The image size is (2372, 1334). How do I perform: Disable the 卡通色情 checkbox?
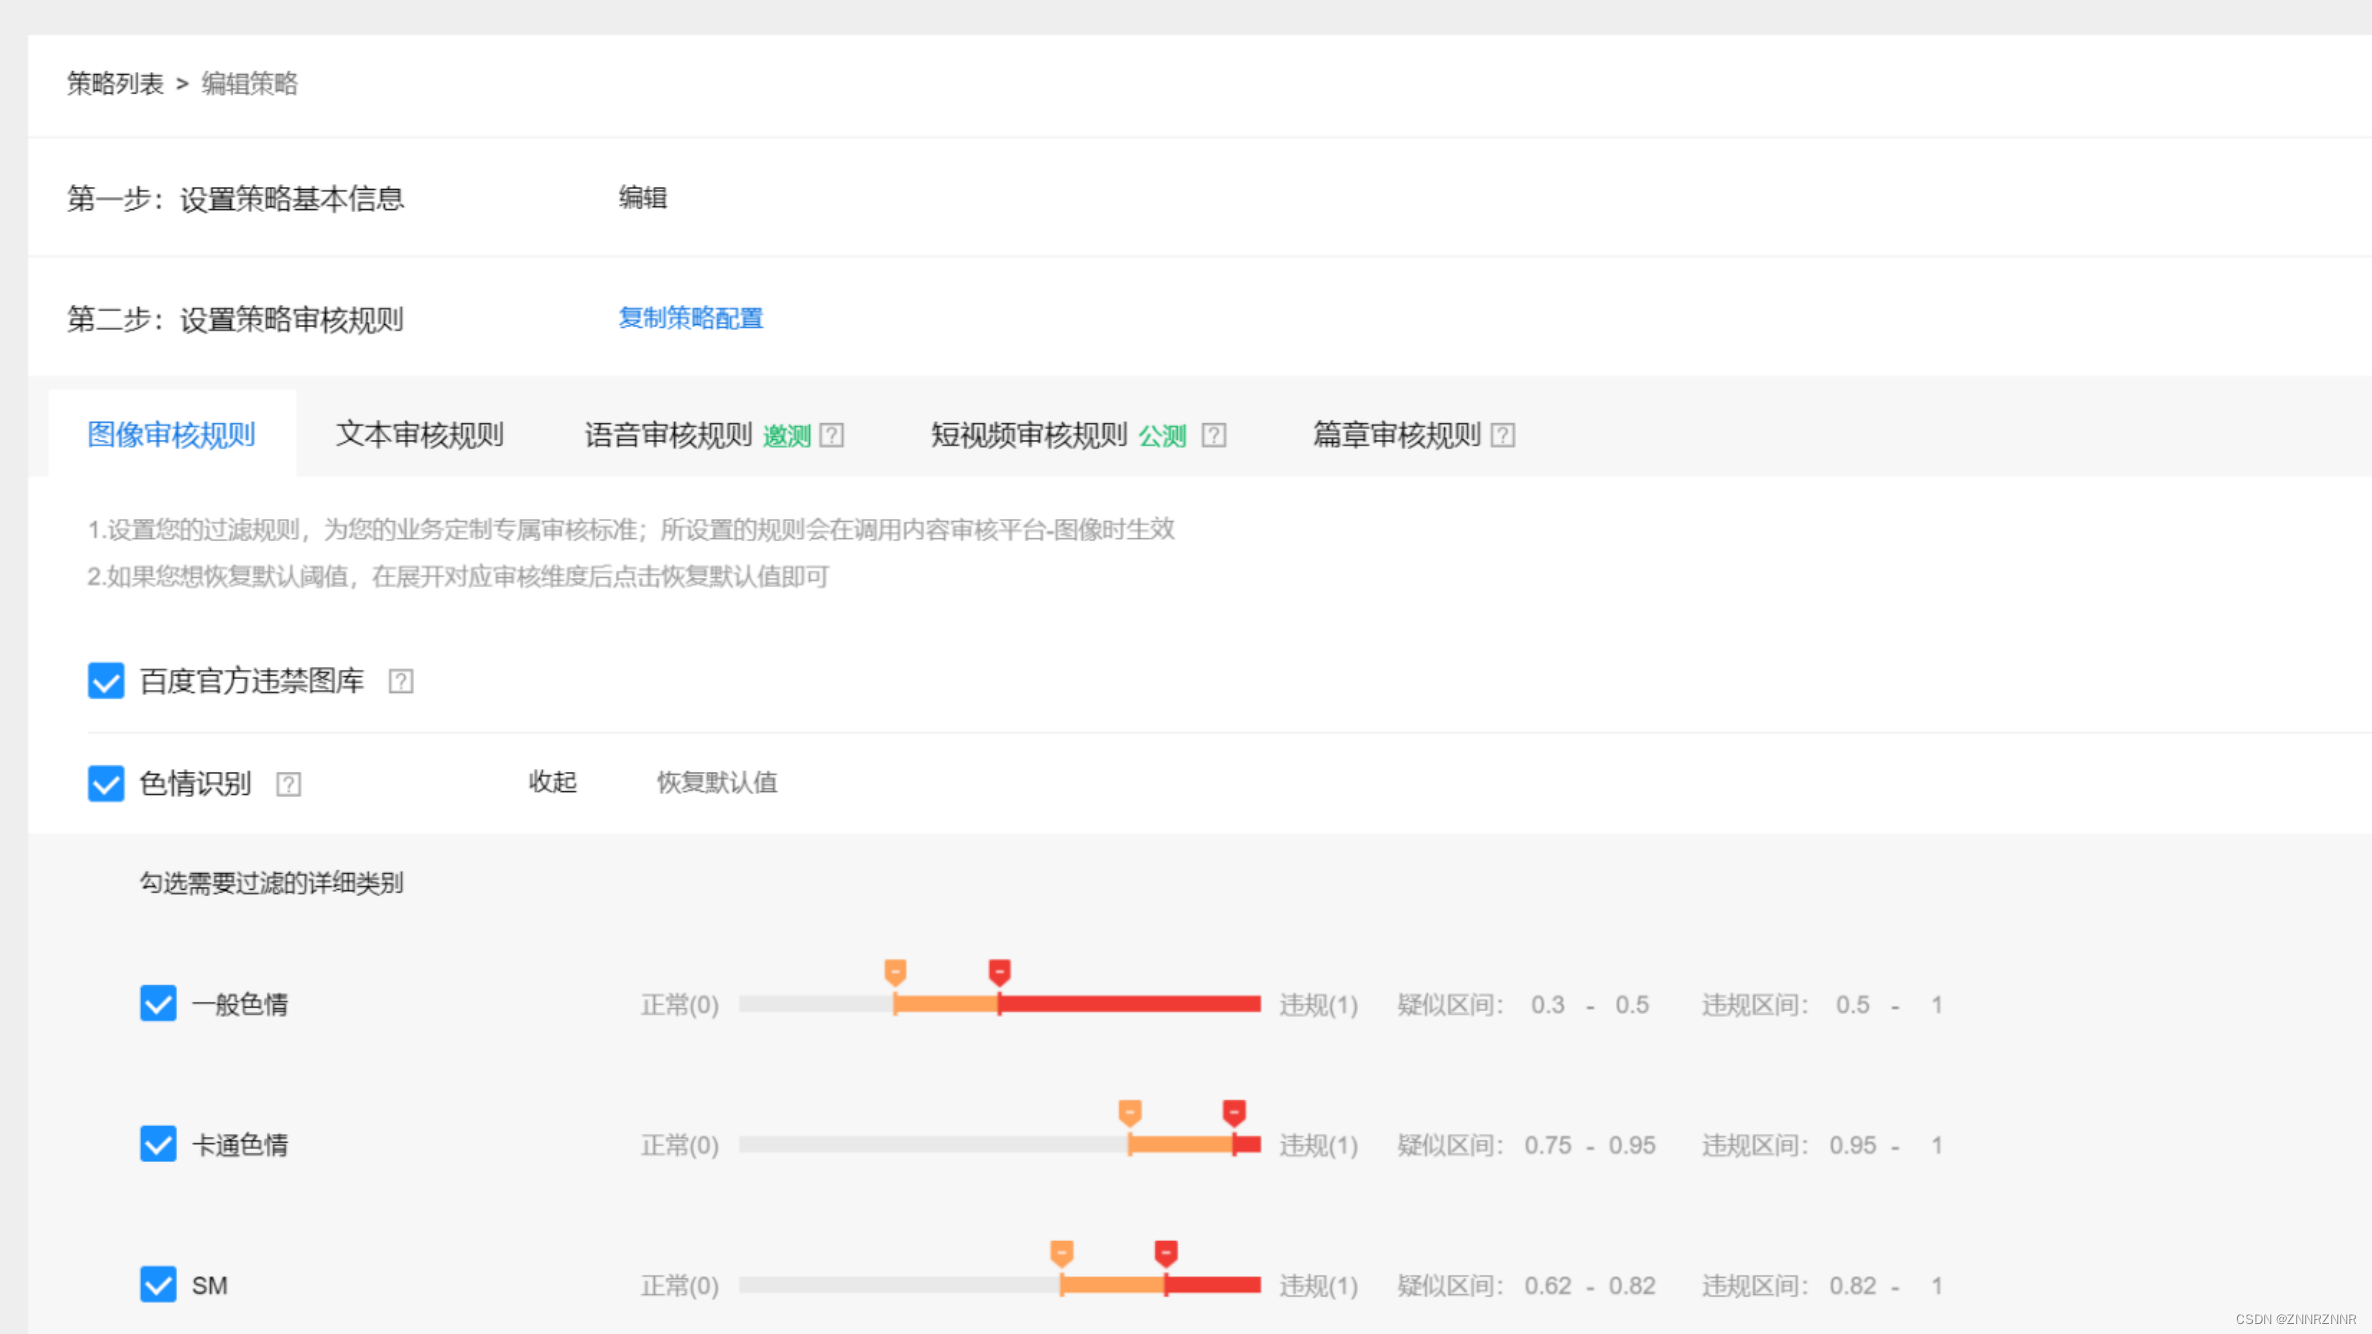coord(158,1144)
